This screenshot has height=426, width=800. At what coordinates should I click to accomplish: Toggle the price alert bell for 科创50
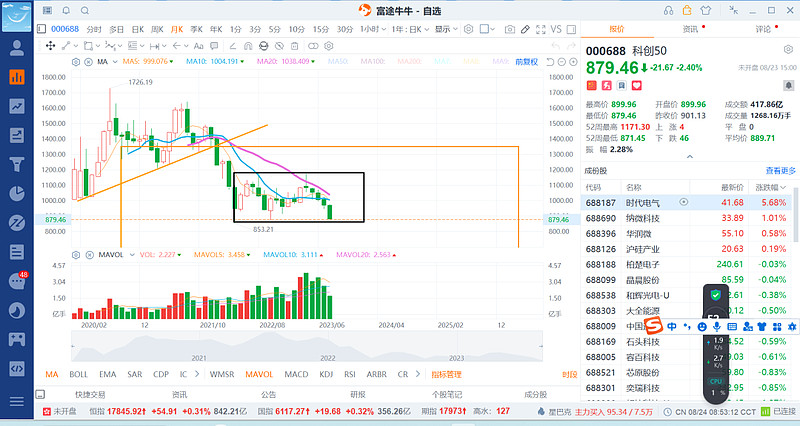coord(789,85)
